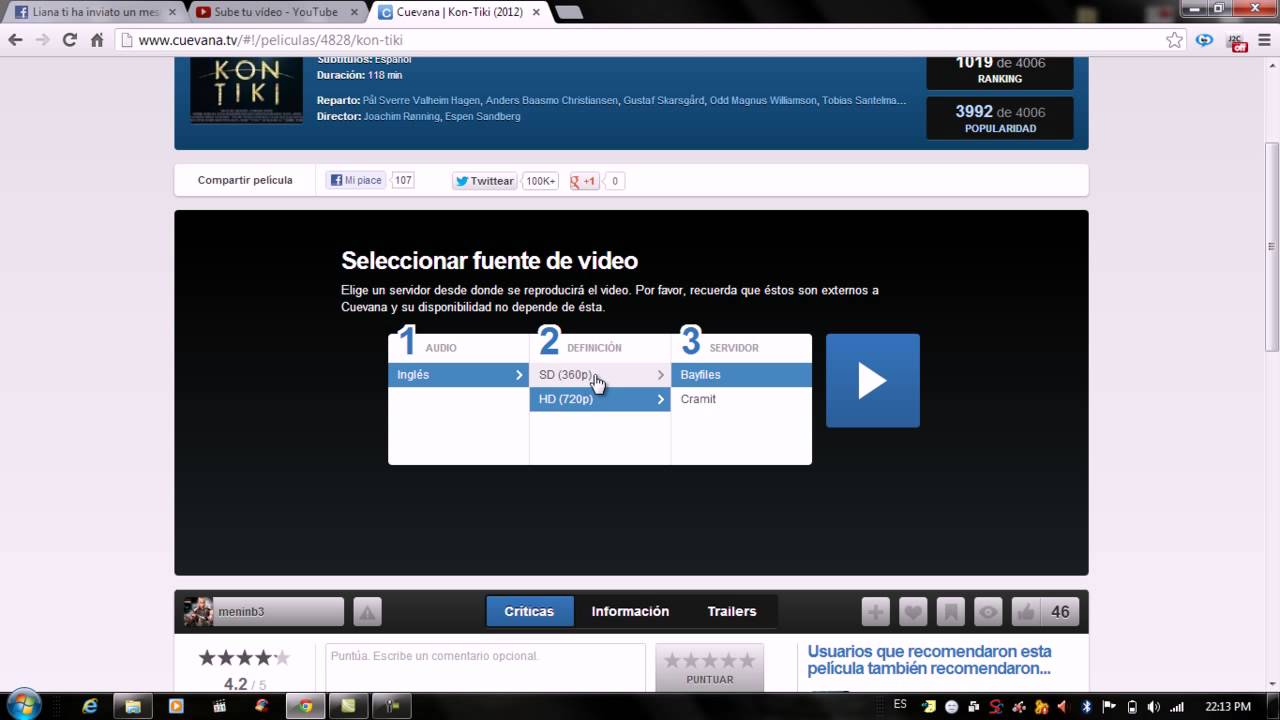
Task: Expand chevron on the Inglés row
Action: point(519,375)
